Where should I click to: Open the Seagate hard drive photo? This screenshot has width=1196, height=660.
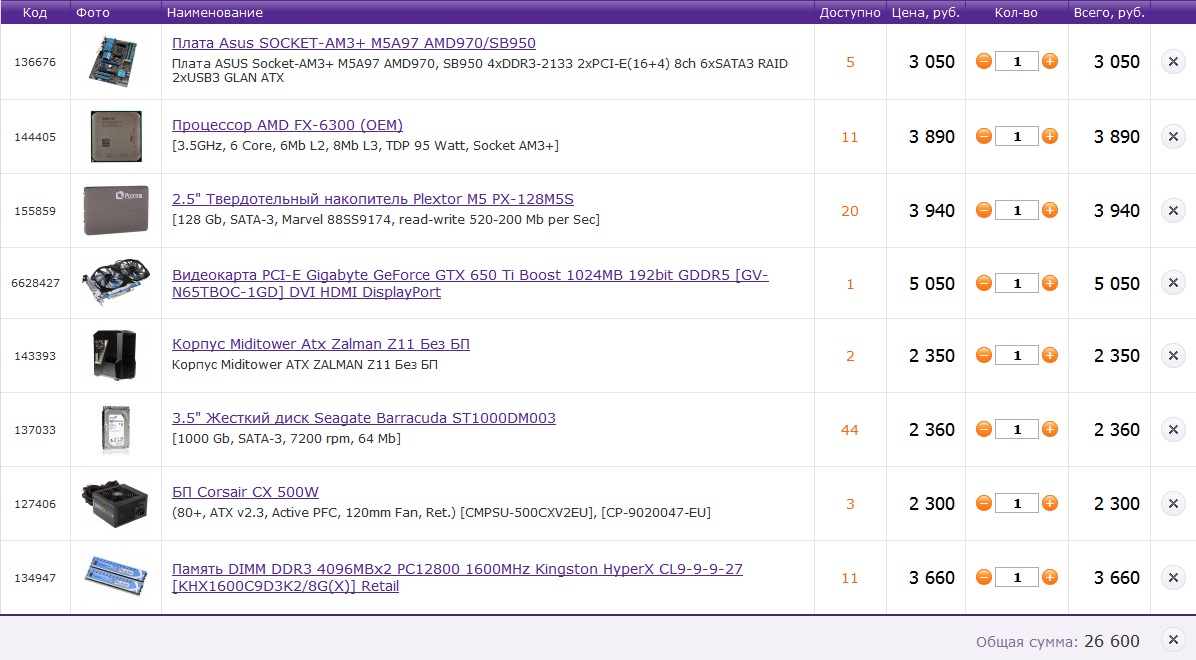pos(116,430)
